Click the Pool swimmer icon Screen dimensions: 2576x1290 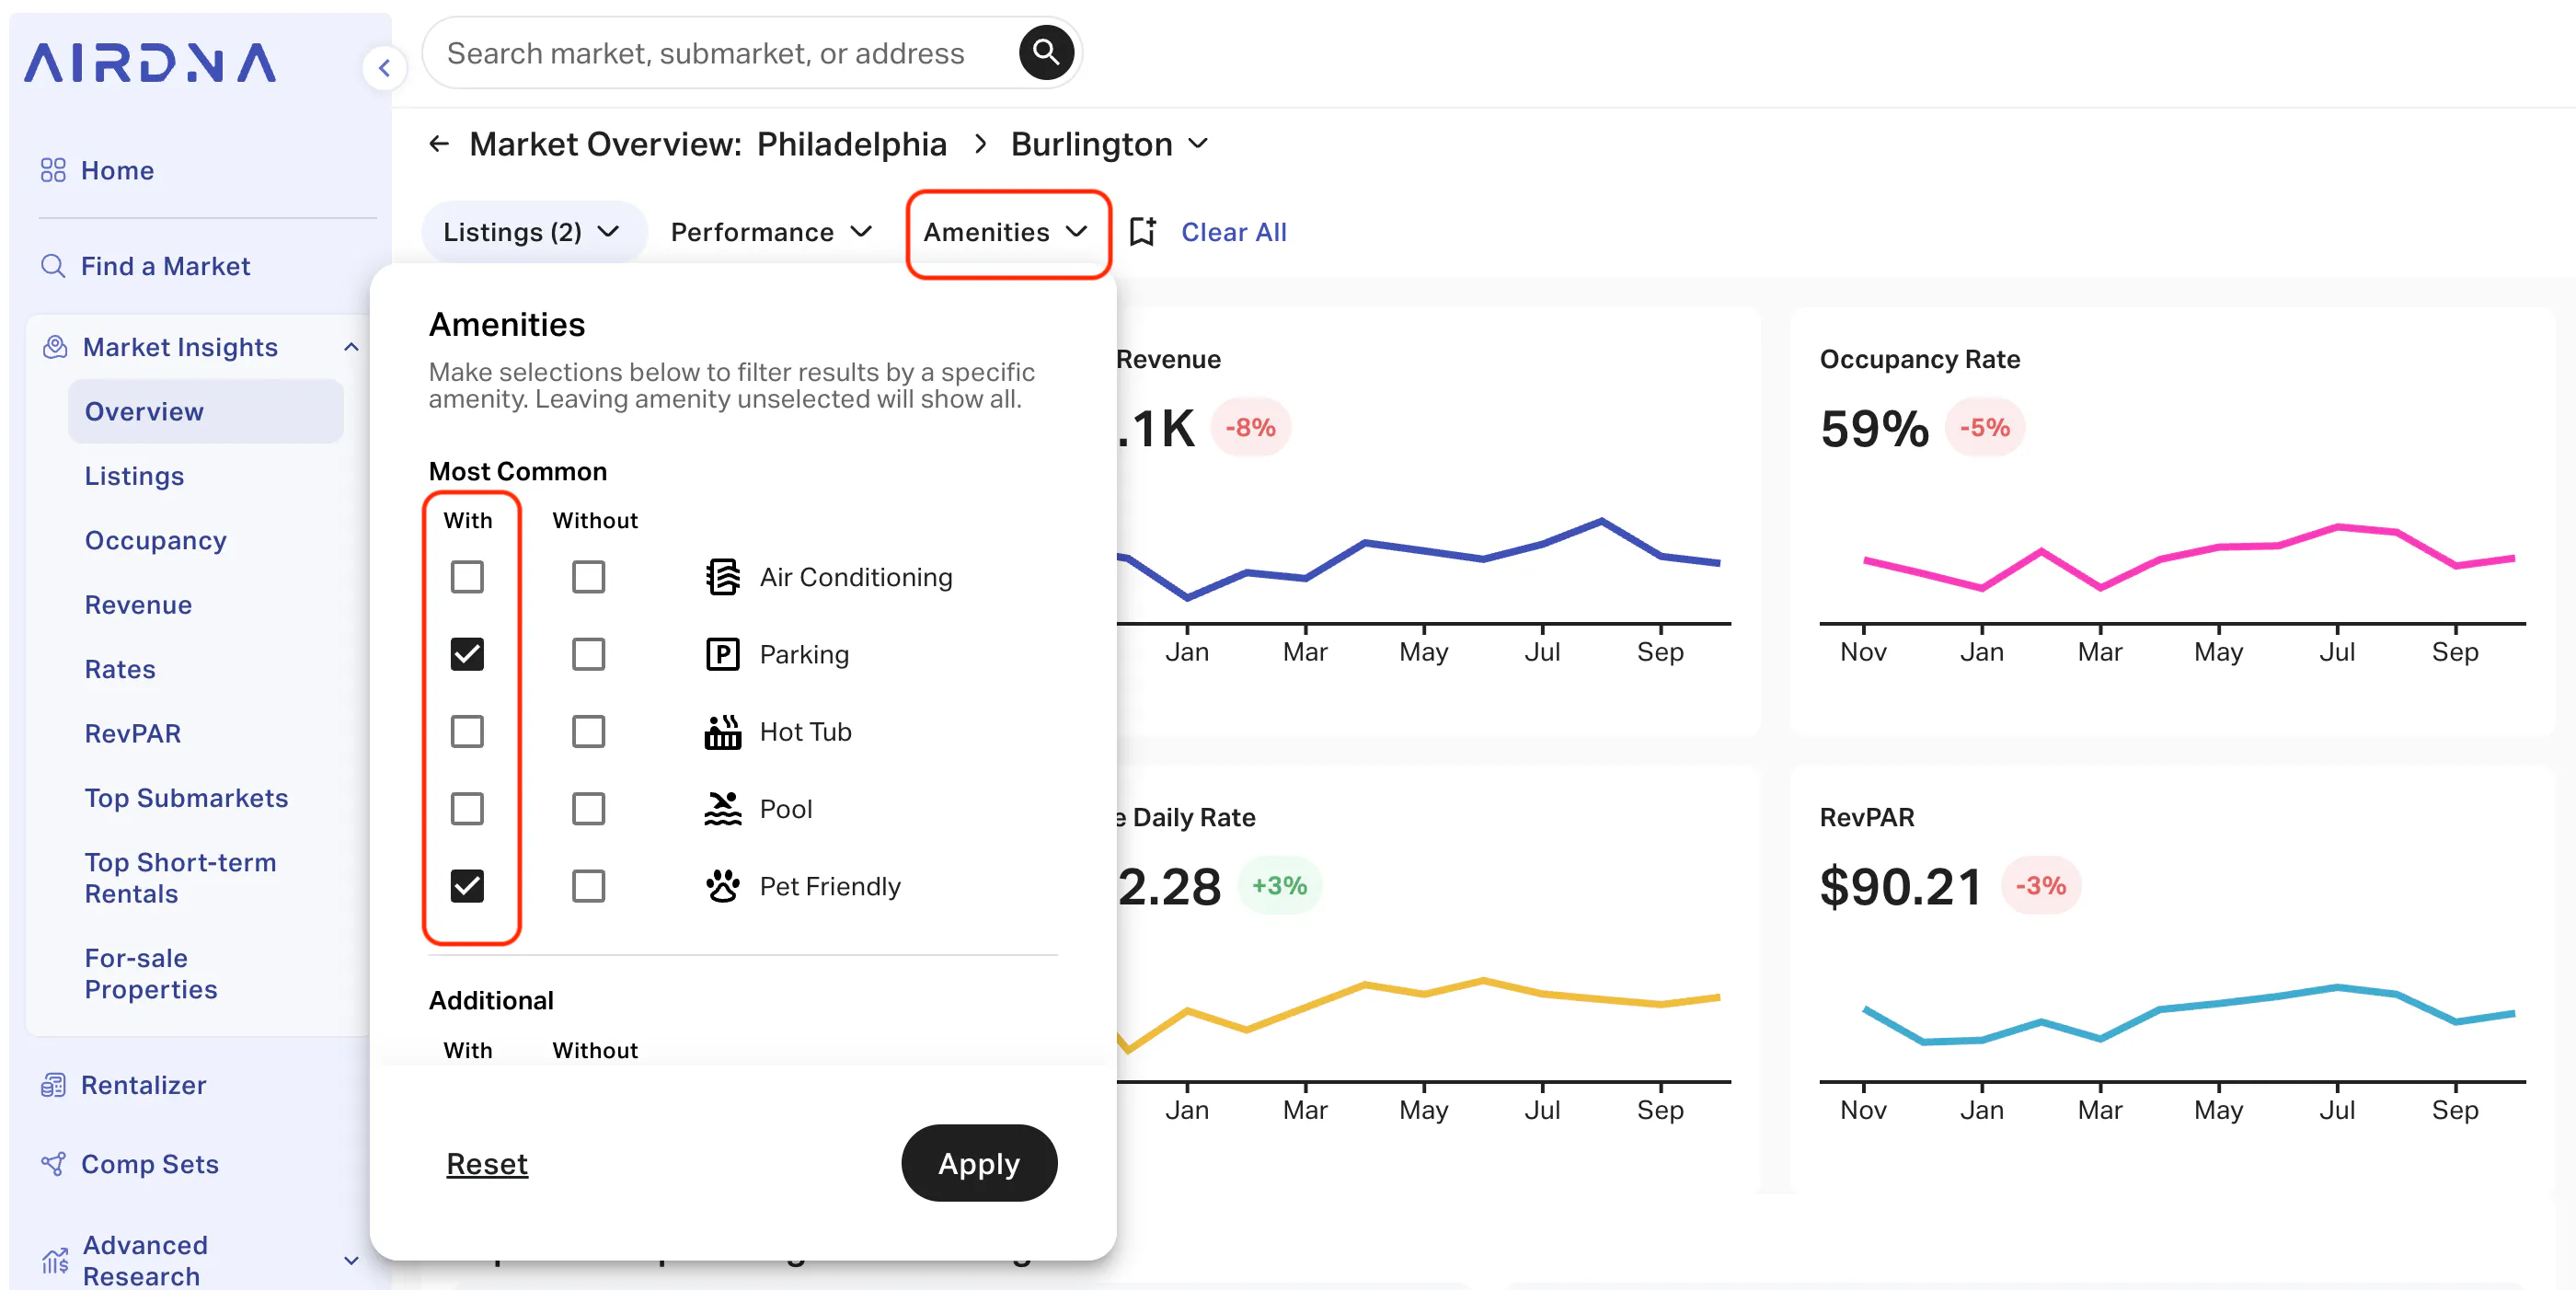coord(723,809)
